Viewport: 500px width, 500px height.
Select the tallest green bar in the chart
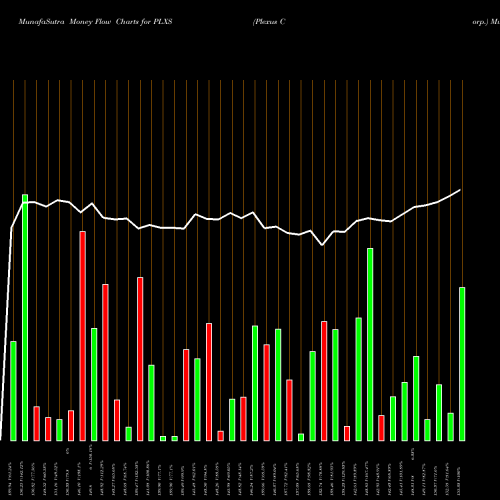click(25, 317)
